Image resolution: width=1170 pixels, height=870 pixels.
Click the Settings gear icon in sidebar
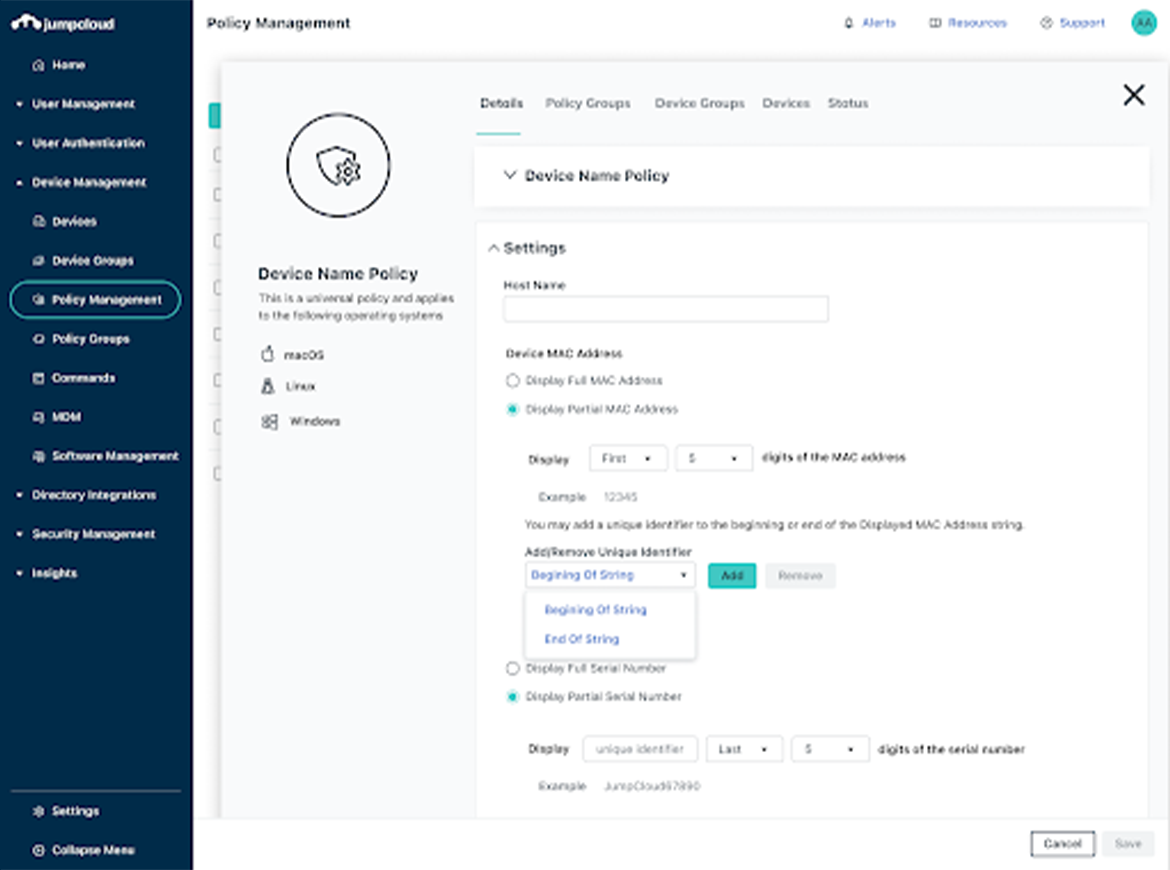(39, 811)
